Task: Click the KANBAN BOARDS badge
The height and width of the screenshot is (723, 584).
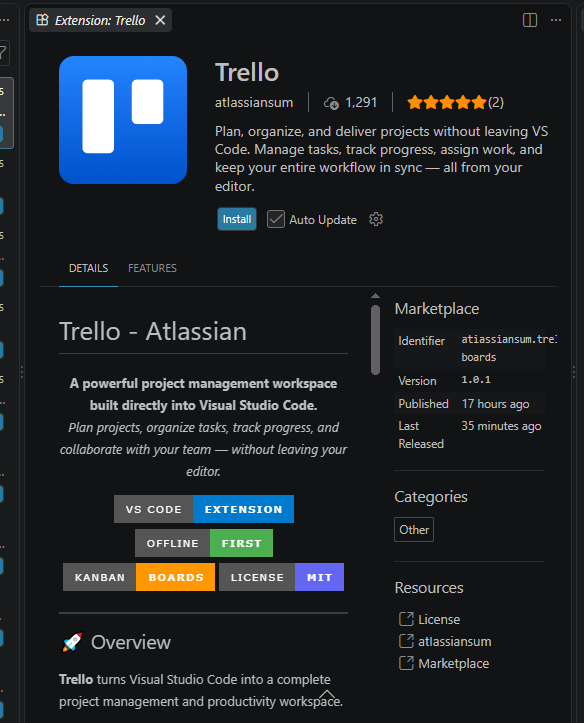Action: (x=139, y=577)
